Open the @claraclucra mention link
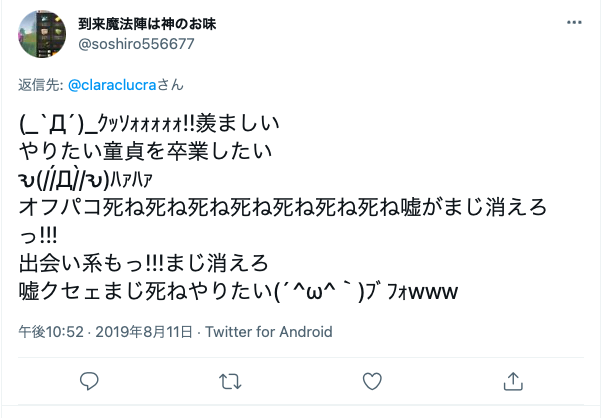The height and width of the screenshot is (418, 610). [x=112, y=85]
